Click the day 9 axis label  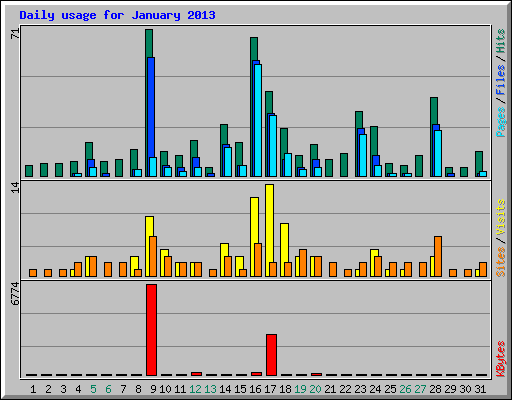coord(153,389)
